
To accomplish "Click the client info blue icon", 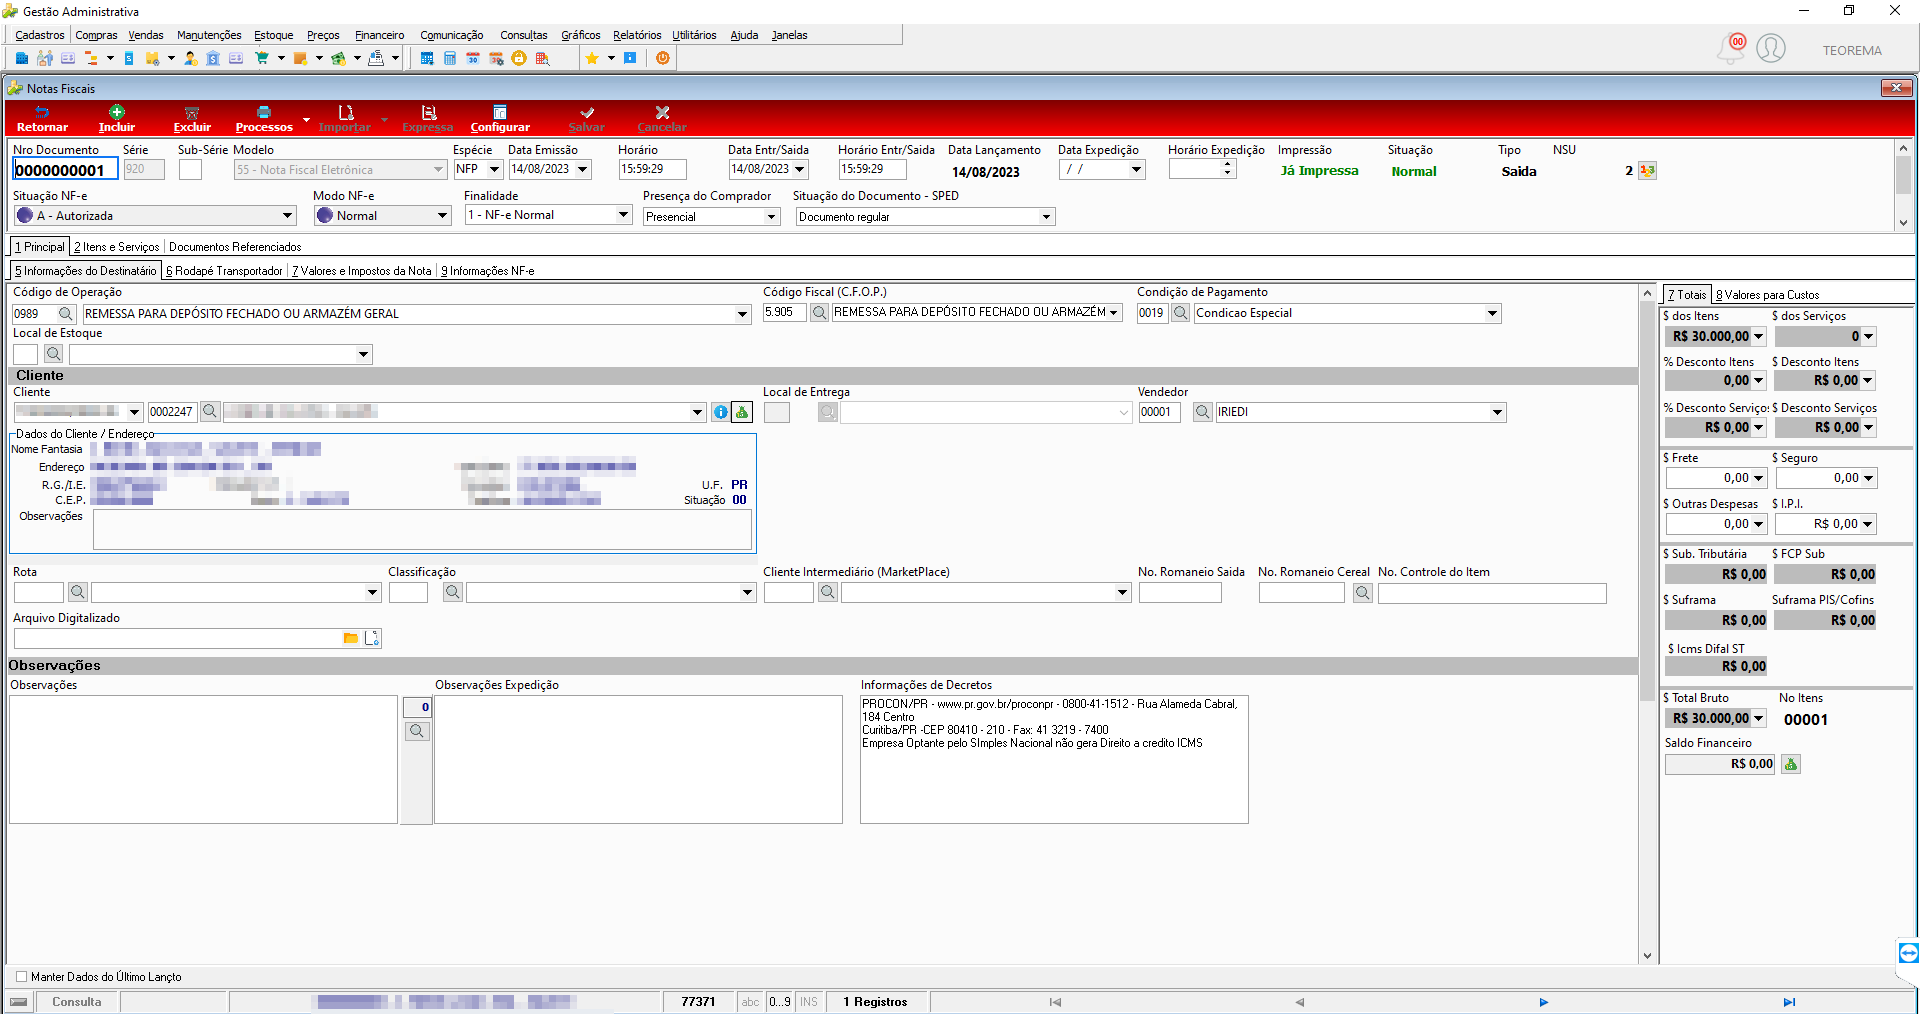I will [720, 412].
